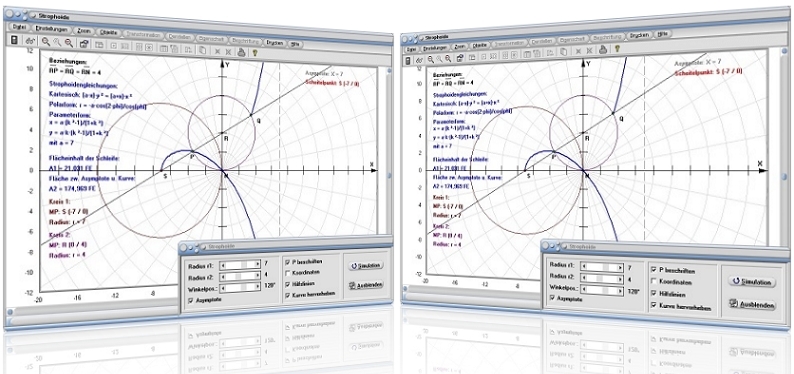
Task: Open the Objekte menu in left window
Action: (x=109, y=32)
